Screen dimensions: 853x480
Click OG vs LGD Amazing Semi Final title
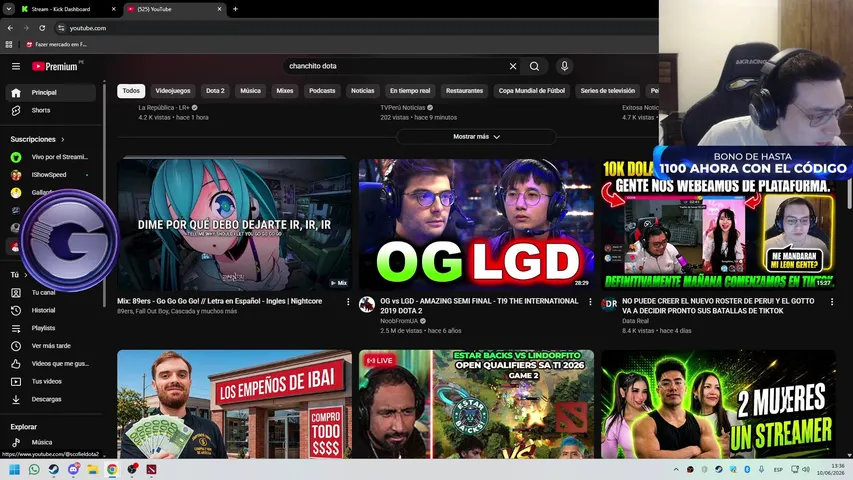[479, 306]
